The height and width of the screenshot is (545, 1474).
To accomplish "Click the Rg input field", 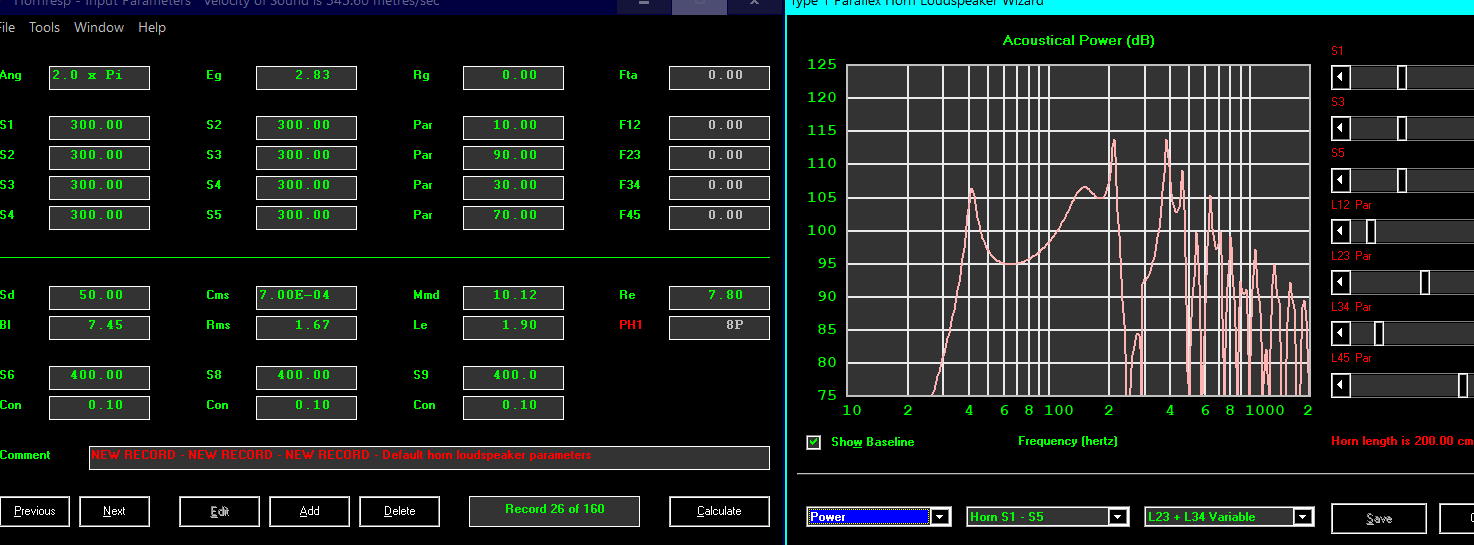I will (x=513, y=77).
